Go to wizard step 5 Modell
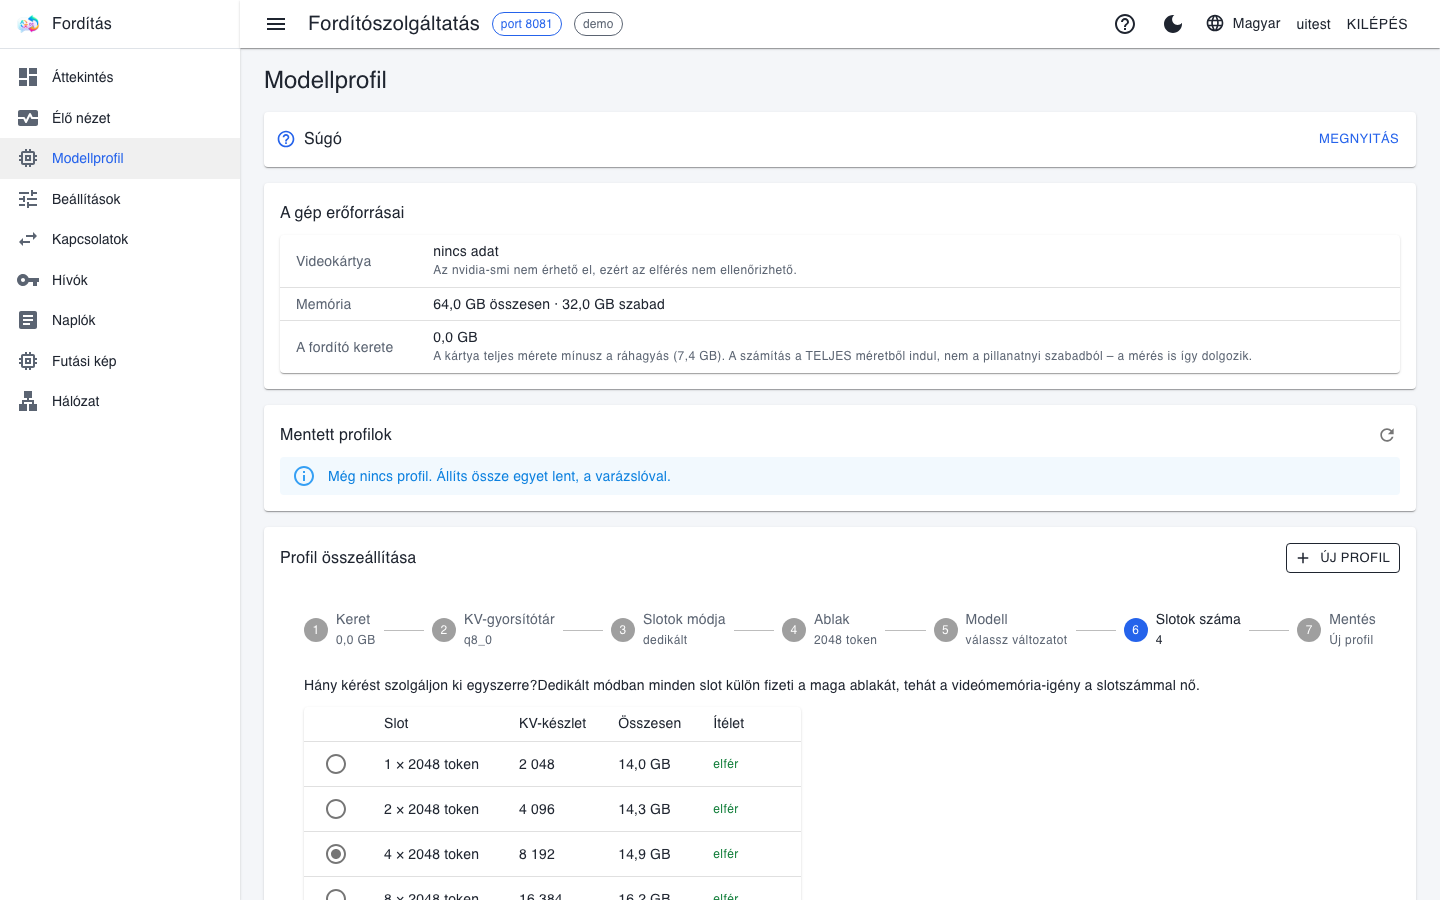Screen dimensions: 1440x900 (1000, 629)
